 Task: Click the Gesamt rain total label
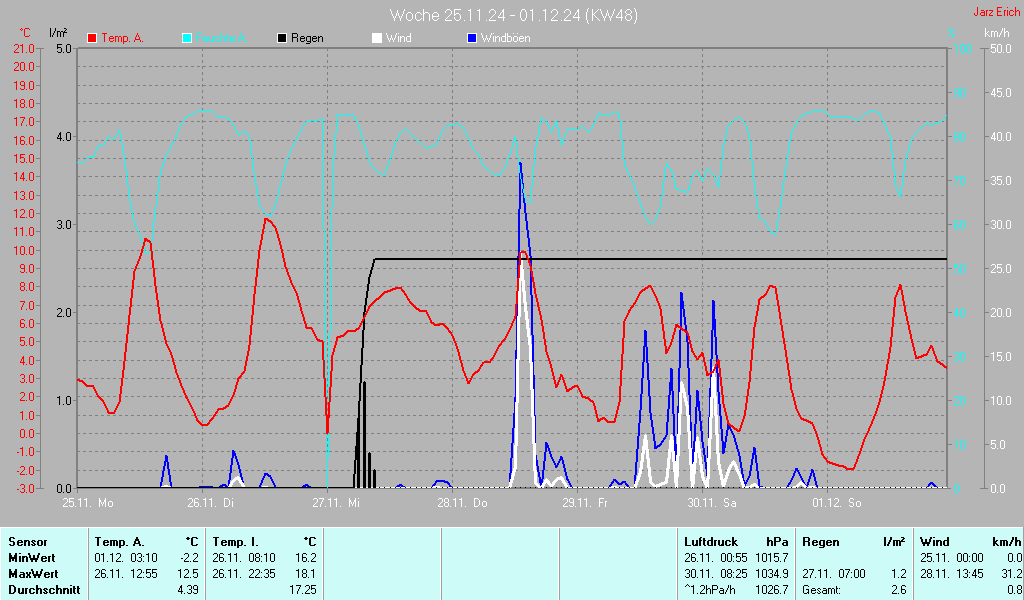tap(822, 590)
